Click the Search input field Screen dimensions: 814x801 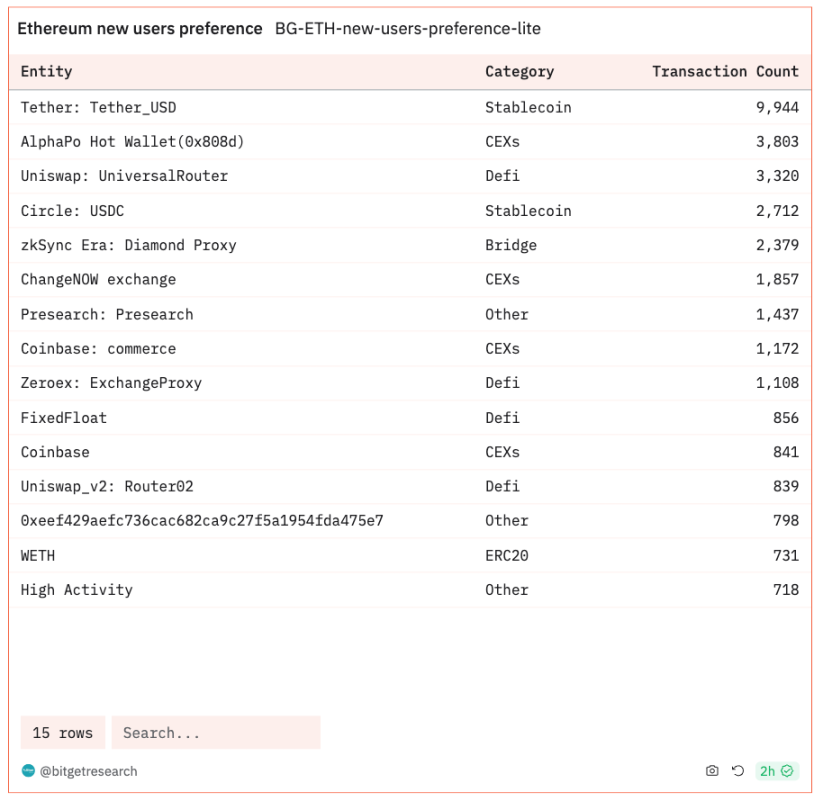click(215, 733)
